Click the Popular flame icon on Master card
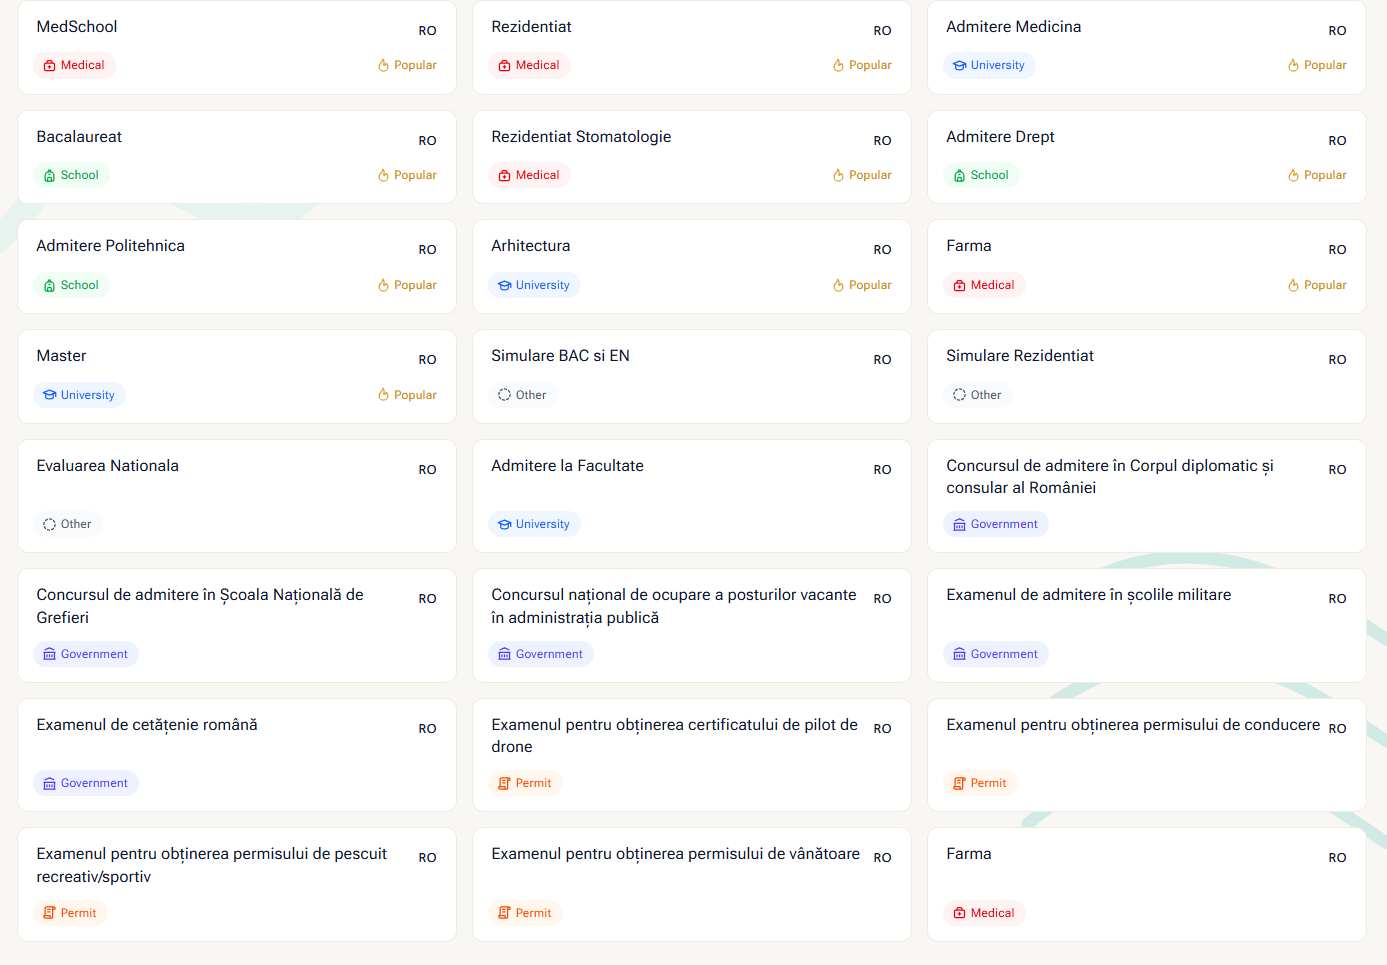This screenshot has height=965, width=1387. click(x=383, y=395)
